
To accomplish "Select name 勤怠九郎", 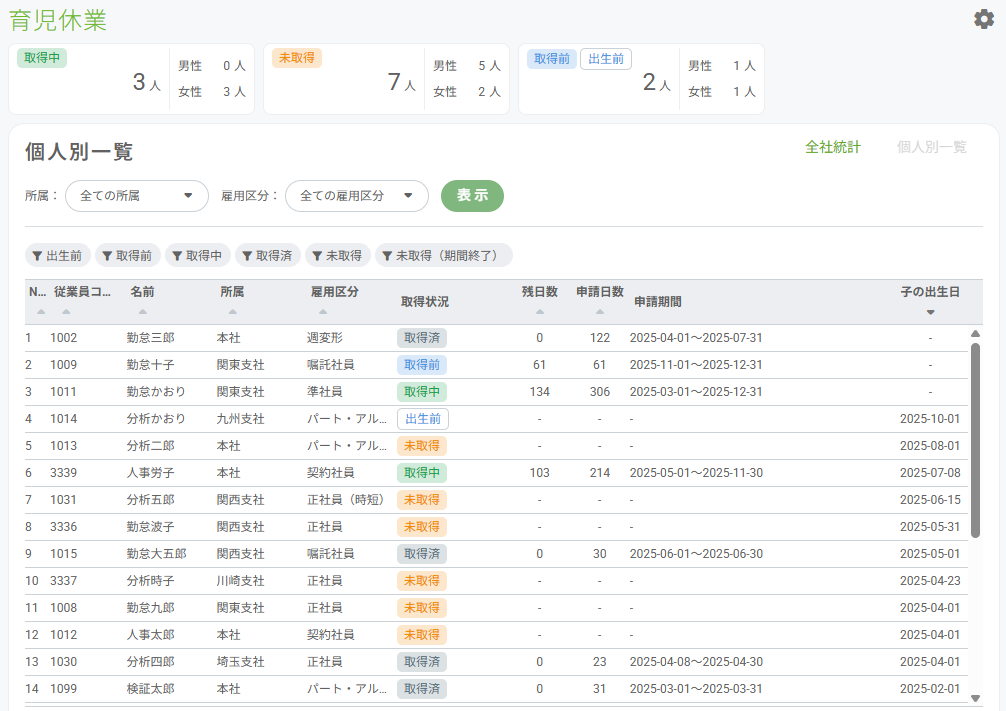I will 150,607.
